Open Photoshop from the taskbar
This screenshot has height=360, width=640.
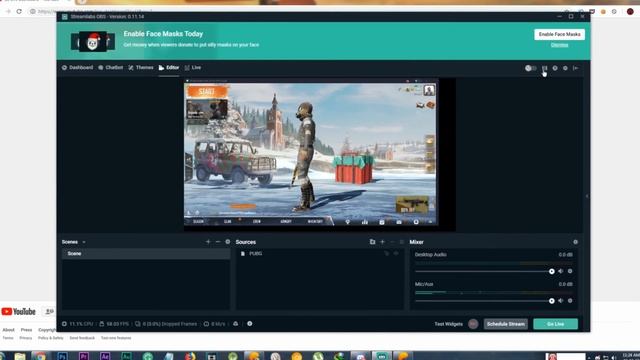pyautogui.click(x=62, y=356)
